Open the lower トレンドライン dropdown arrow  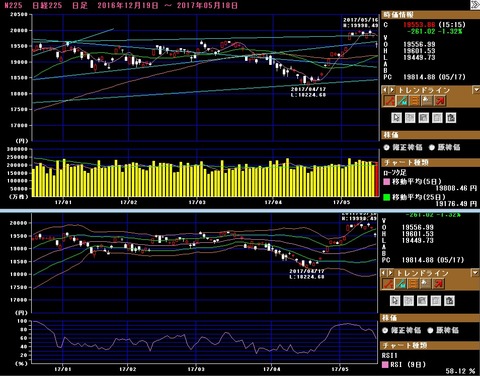[475, 273]
